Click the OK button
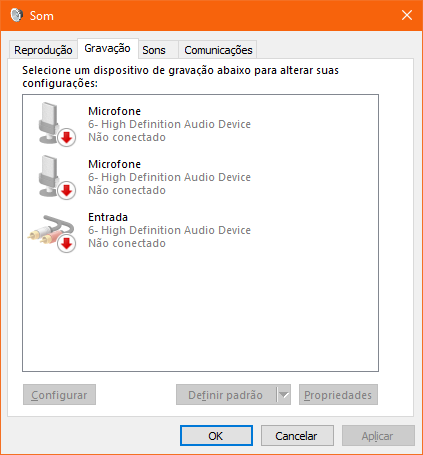This screenshot has height=455, width=423. 216,436
